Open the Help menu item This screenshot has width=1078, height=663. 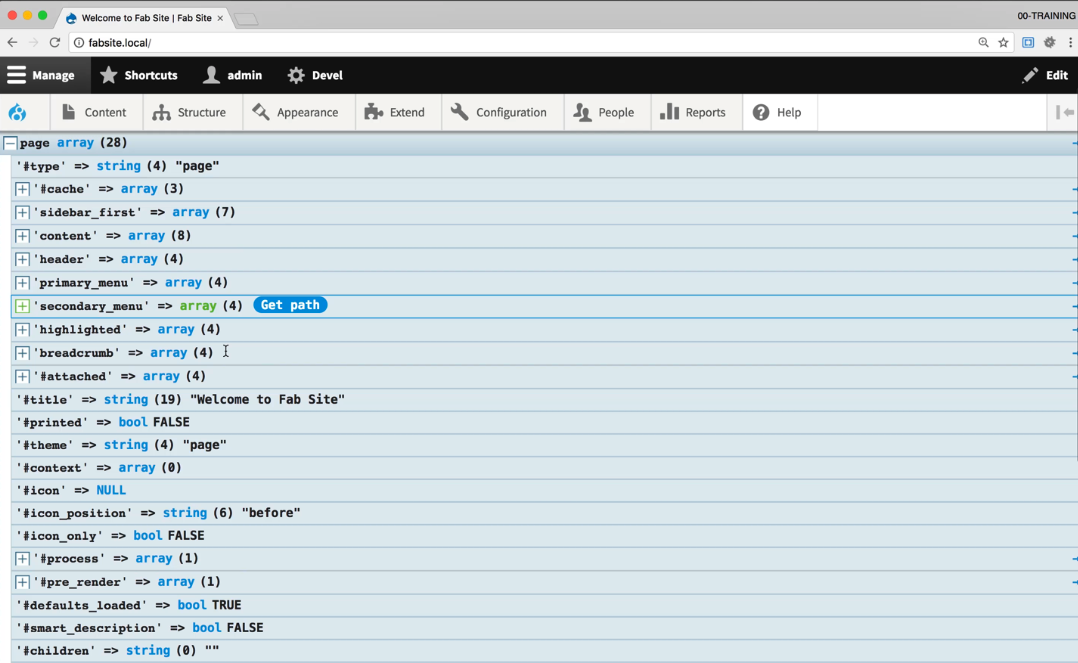(778, 112)
